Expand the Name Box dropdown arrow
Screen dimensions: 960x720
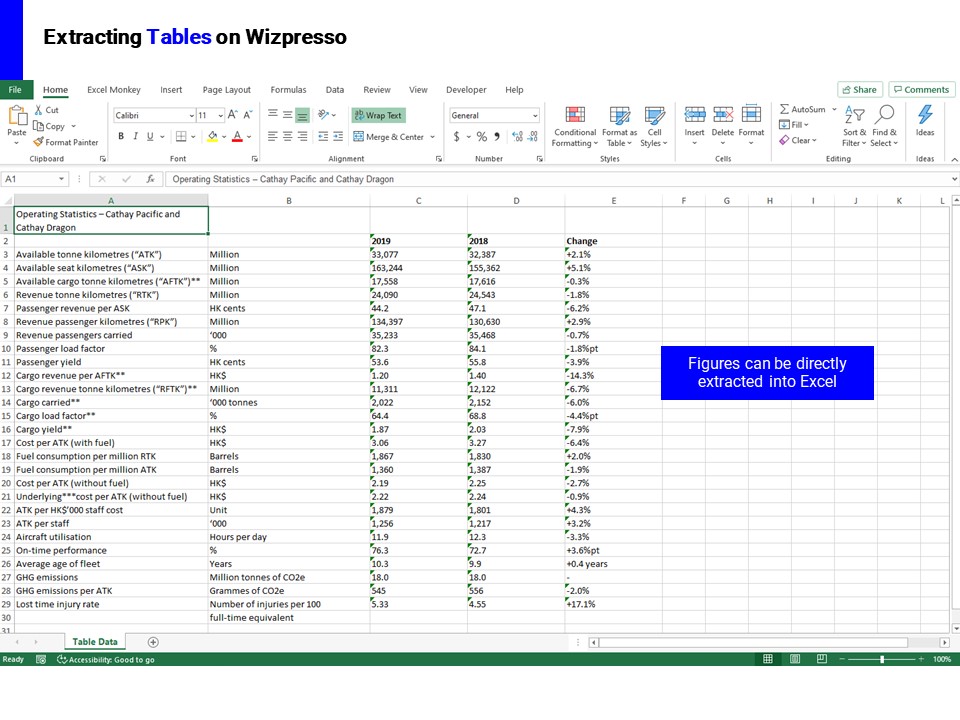pos(61,179)
